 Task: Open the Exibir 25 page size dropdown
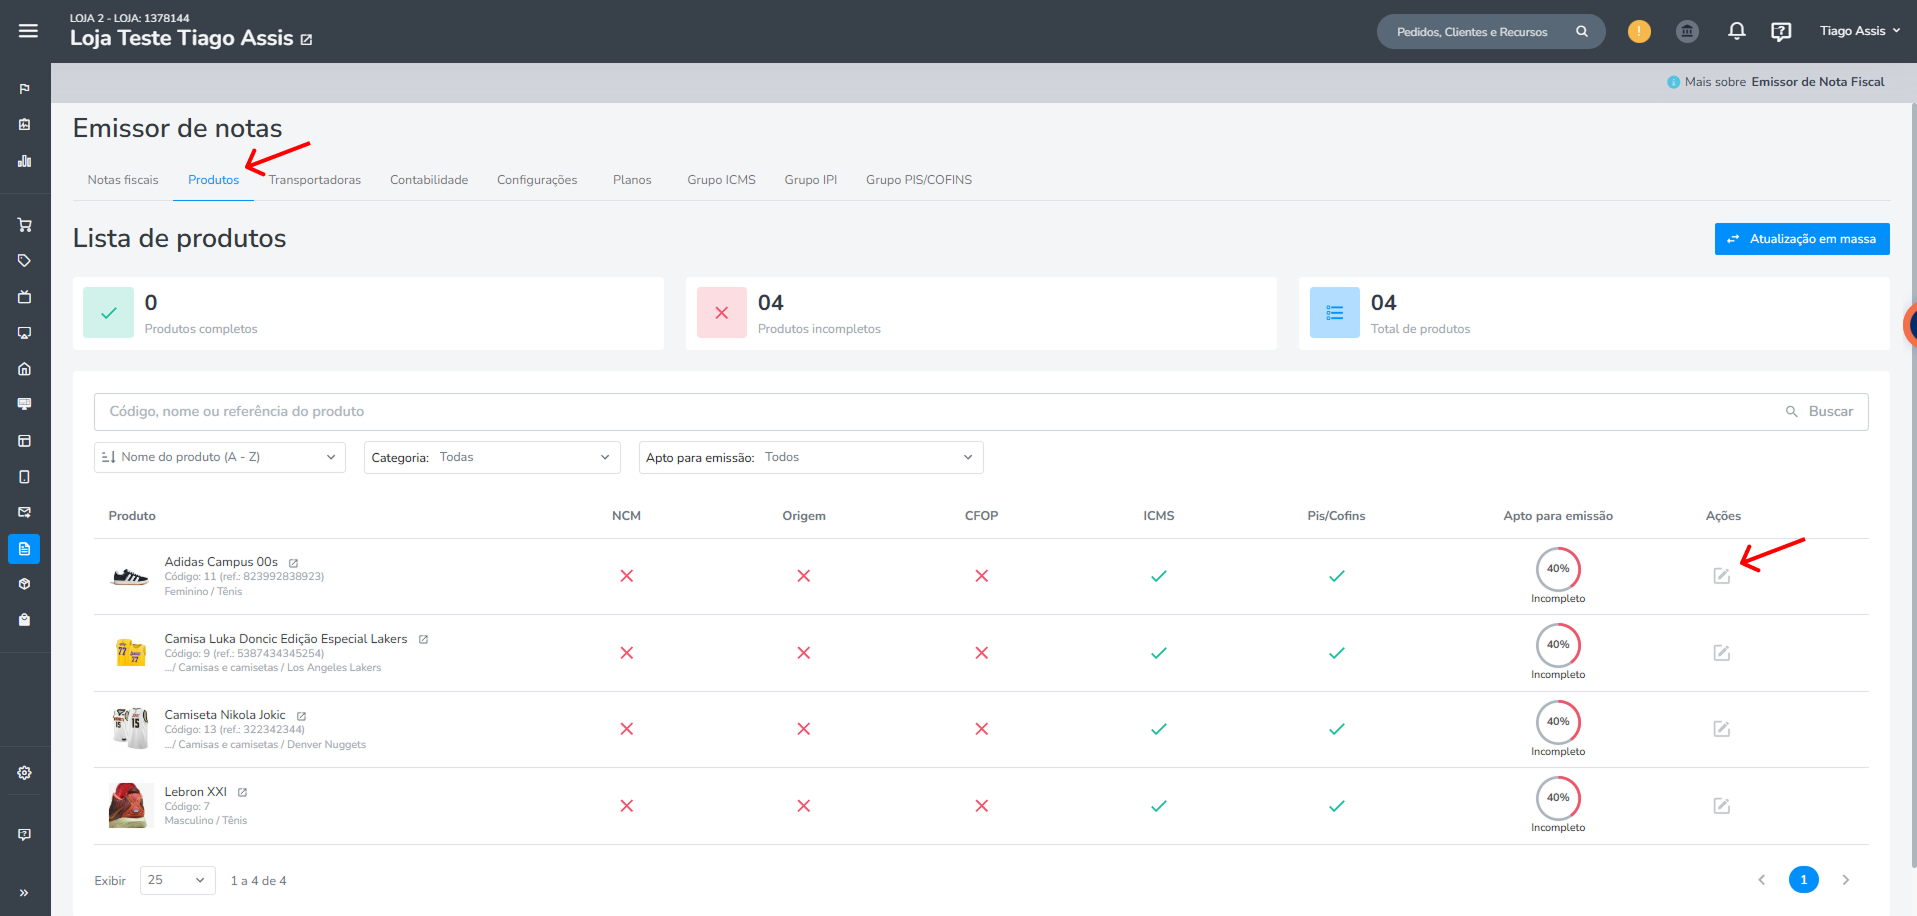tap(178, 880)
